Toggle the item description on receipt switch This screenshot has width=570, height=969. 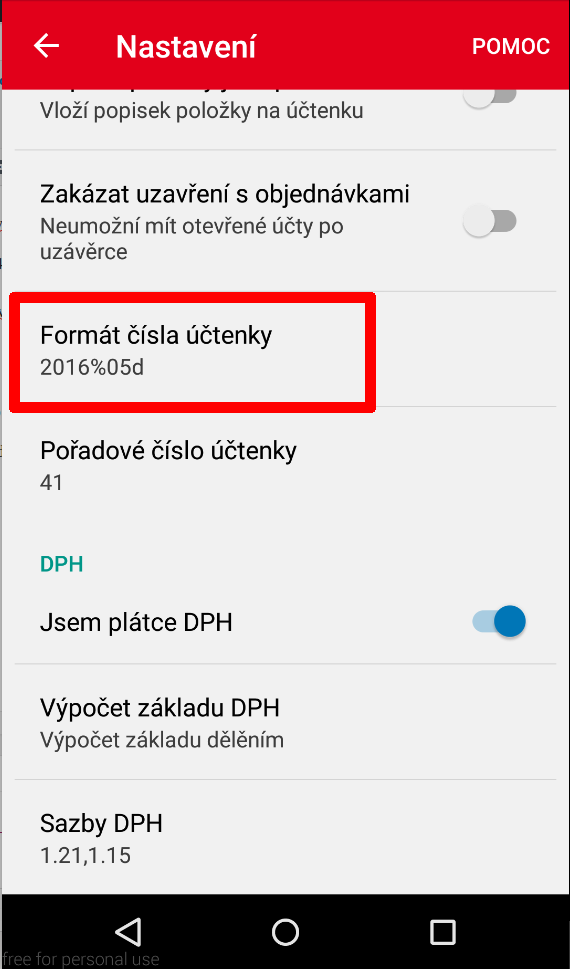click(x=490, y=98)
